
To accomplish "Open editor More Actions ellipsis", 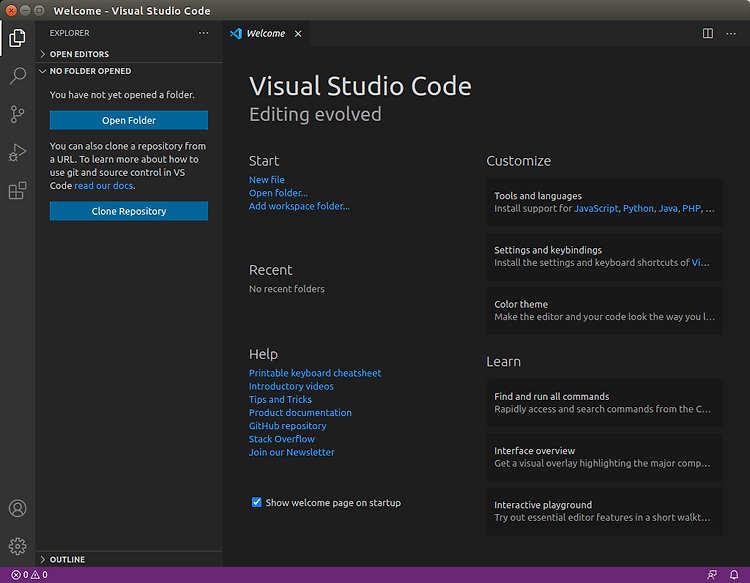I will coord(731,33).
